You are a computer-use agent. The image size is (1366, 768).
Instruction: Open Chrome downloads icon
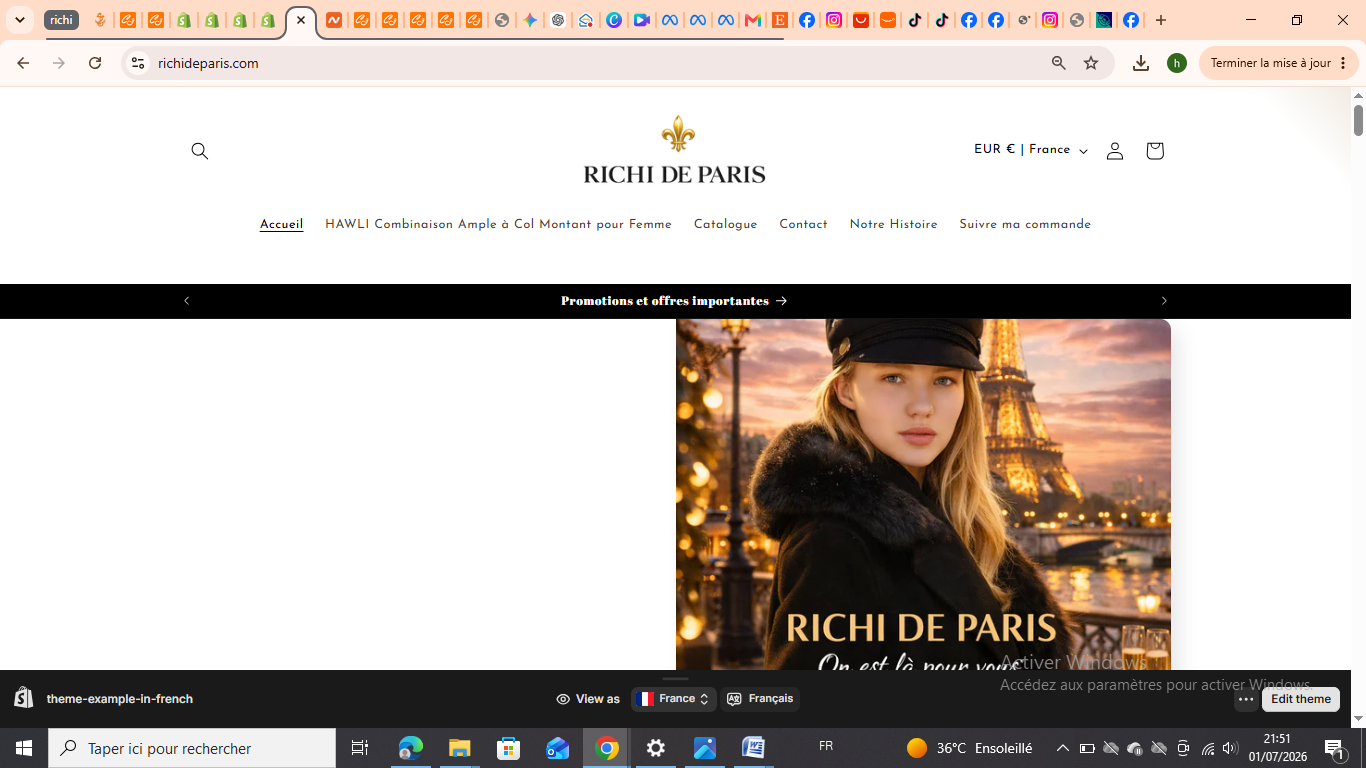[x=1141, y=63]
